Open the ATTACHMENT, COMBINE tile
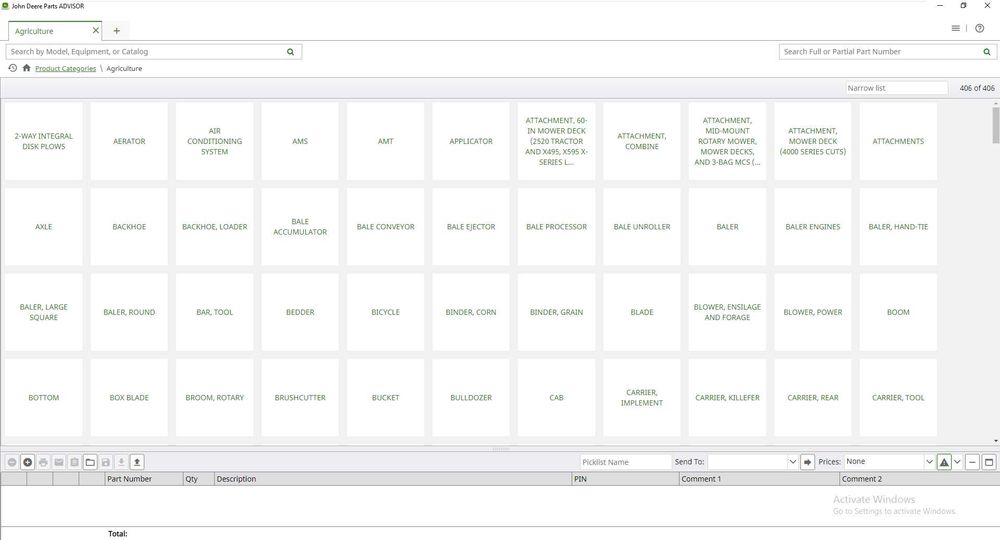This screenshot has width=1000, height=540. pos(642,141)
